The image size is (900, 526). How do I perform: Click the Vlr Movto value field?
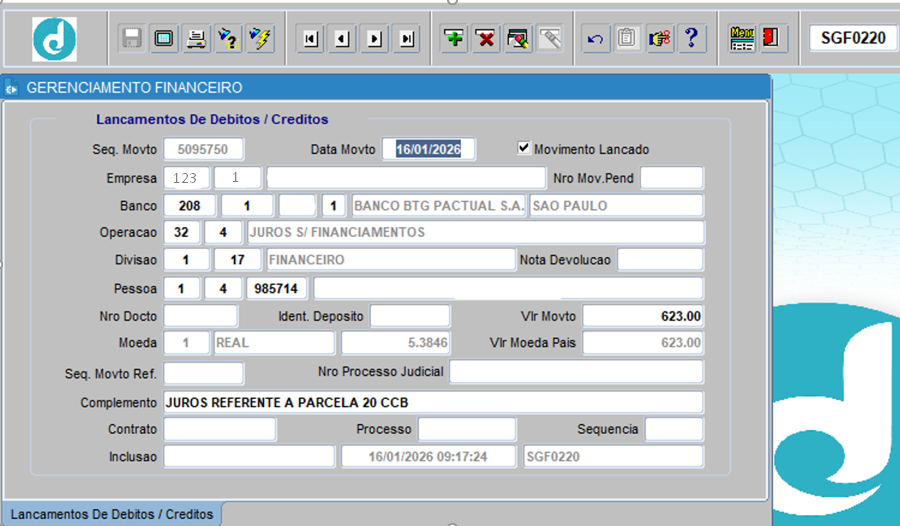tap(643, 316)
